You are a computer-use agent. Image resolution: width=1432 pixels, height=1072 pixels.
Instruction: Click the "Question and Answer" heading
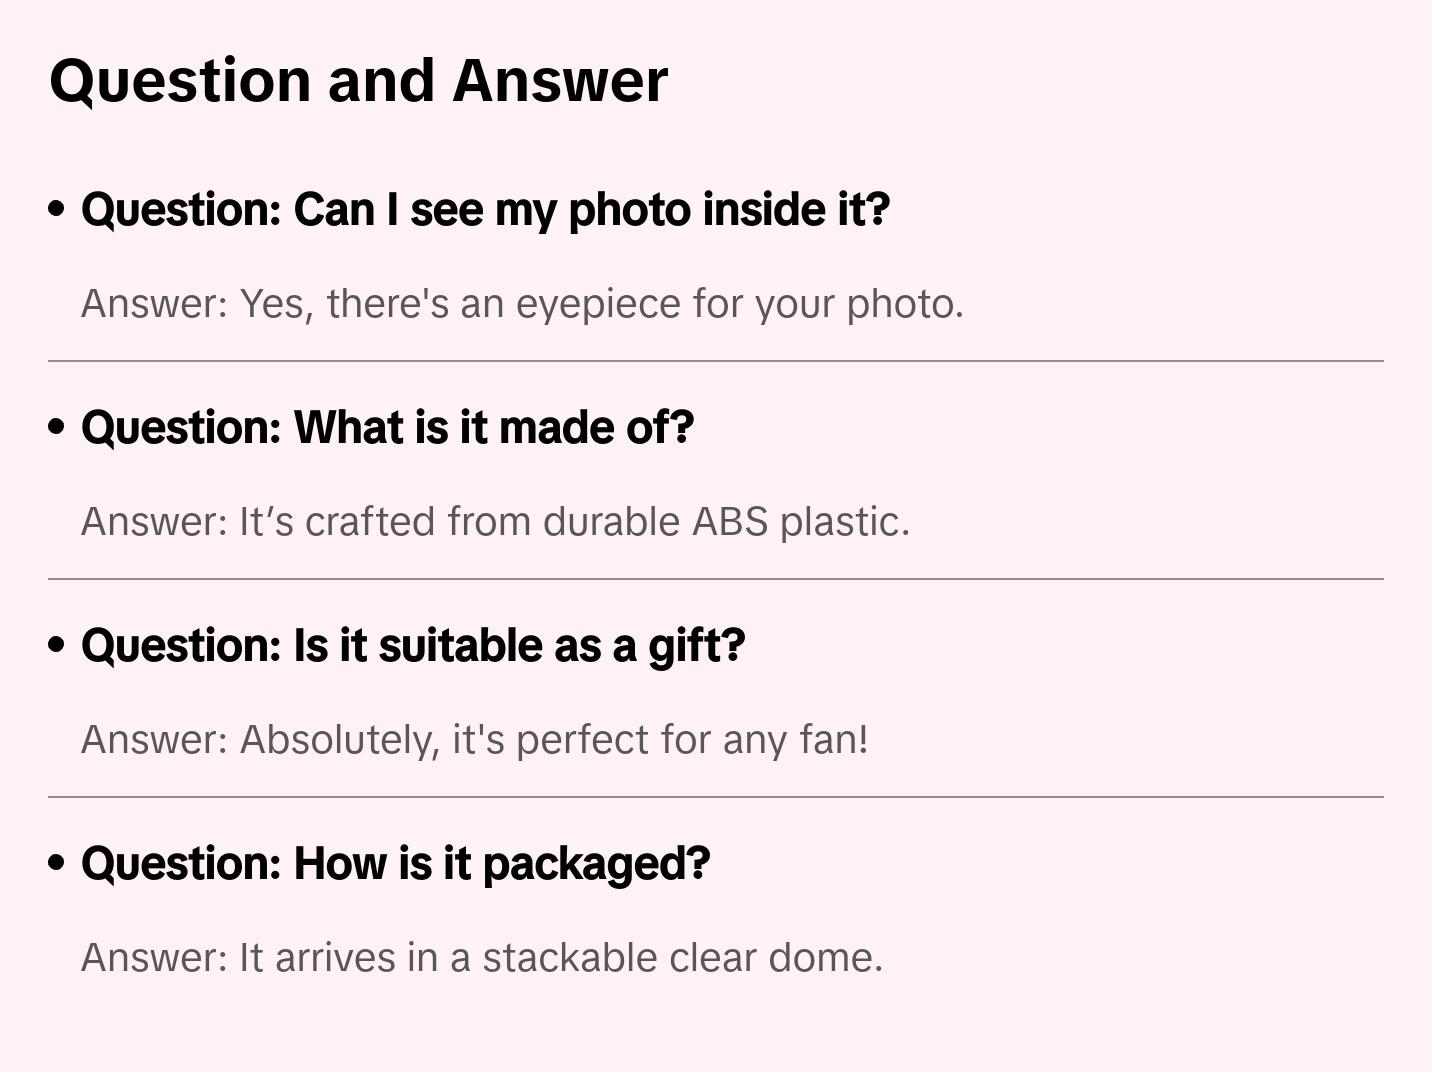(358, 80)
